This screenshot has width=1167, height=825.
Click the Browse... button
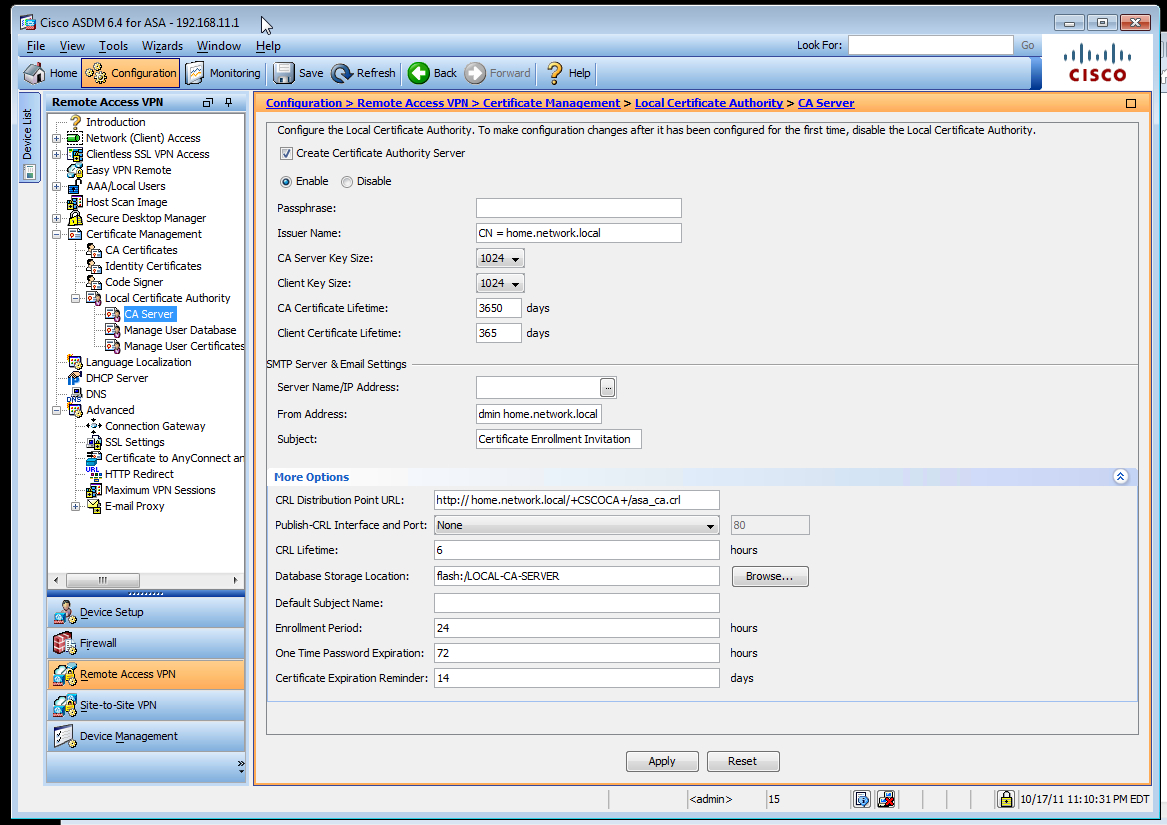[x=770, y=576]
